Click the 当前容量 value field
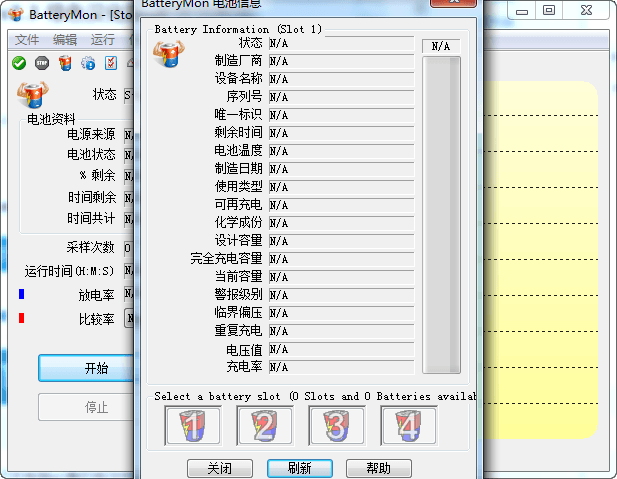The width and height of the screenshot is (617, 479). [x=342, y=277]
